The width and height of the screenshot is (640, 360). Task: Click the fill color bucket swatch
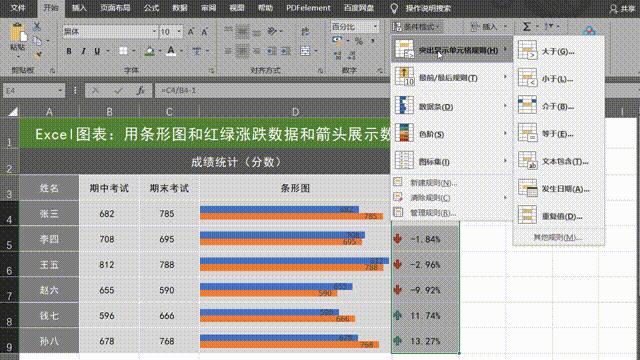tap(149, 51)
